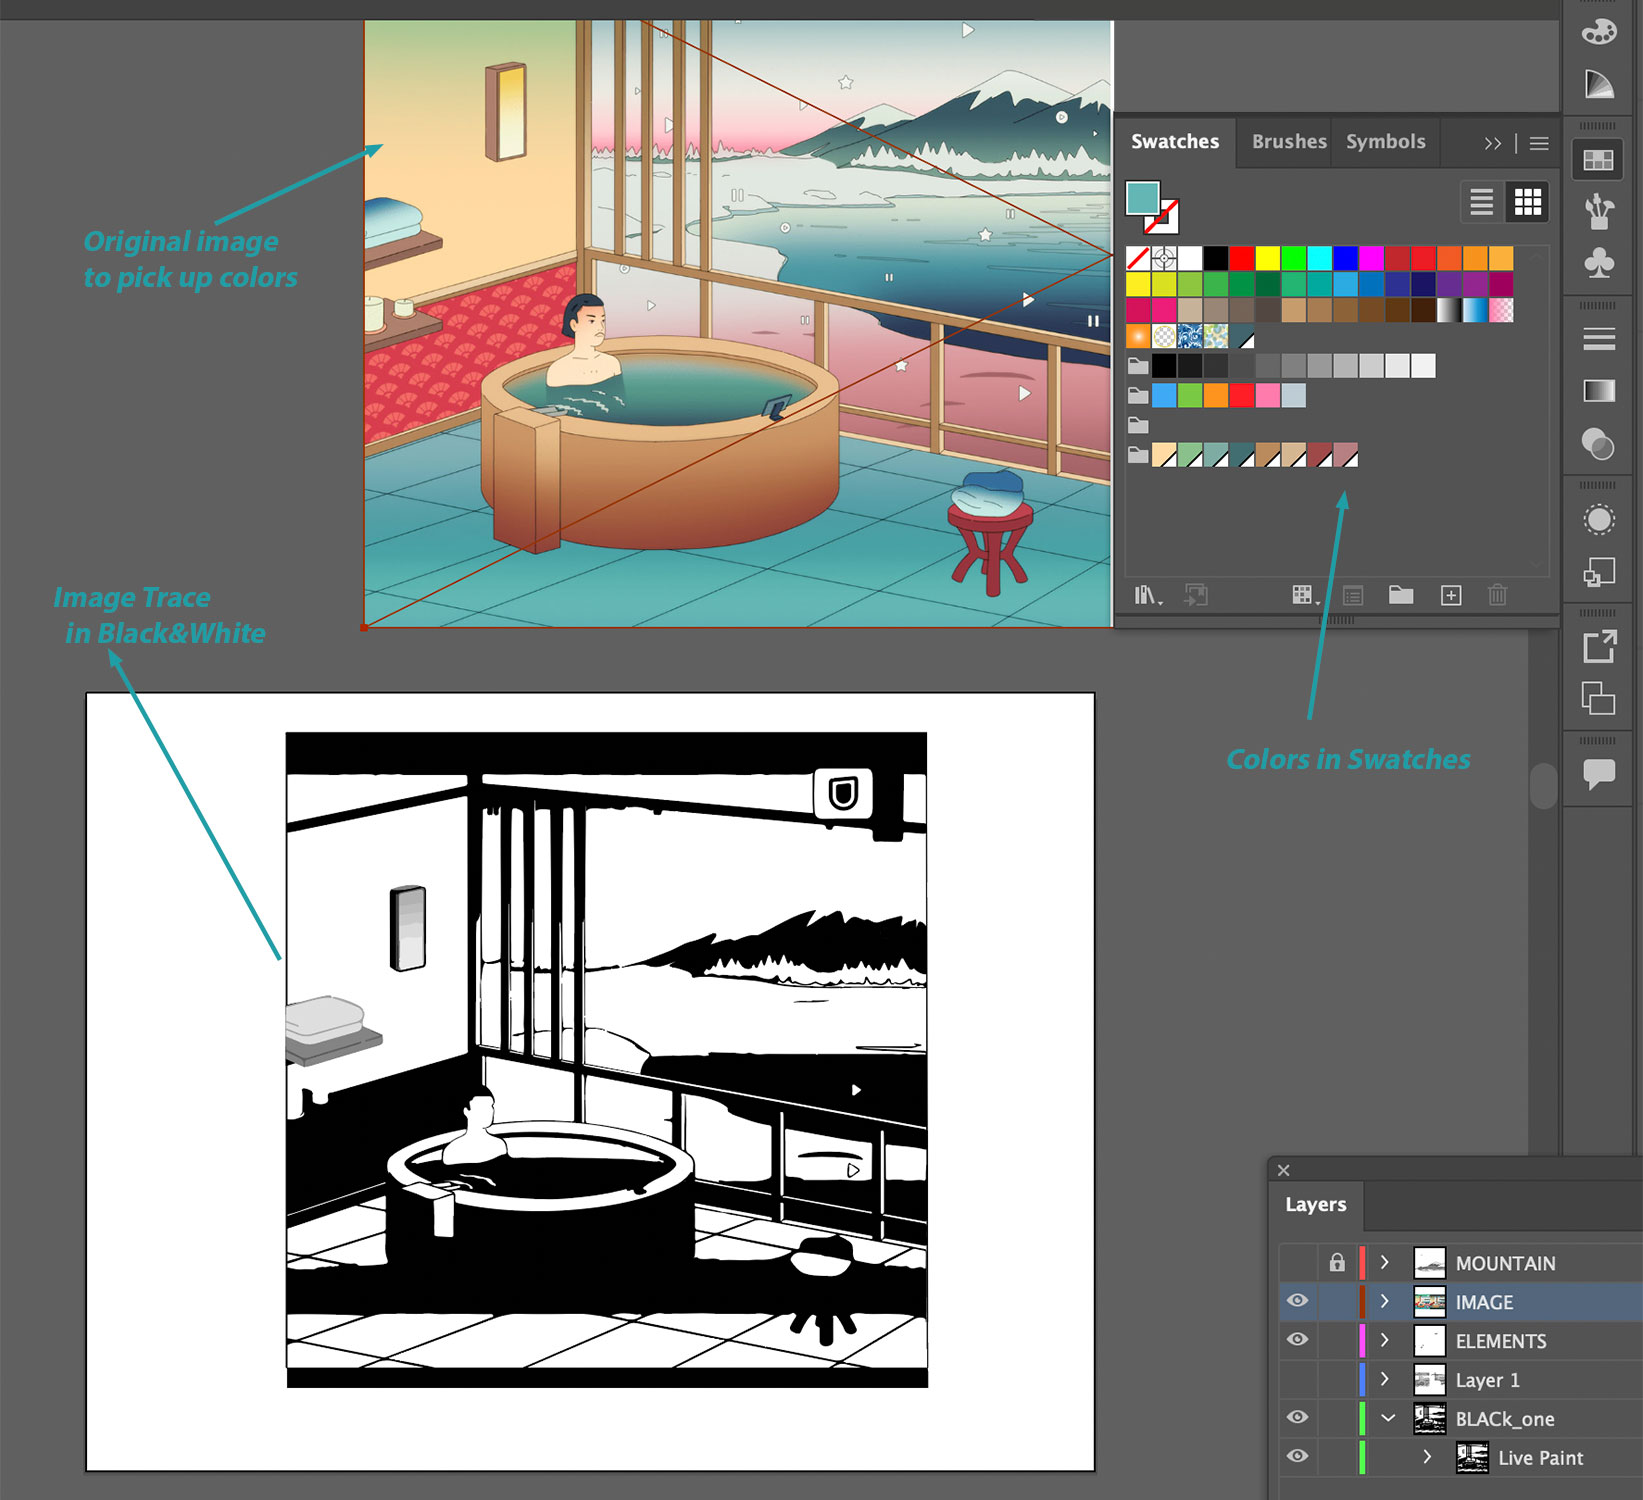Viewport: 1643px width, 1500px height.
Task: Open the Transparency panel icon in dock
Action: (1598, 444)
